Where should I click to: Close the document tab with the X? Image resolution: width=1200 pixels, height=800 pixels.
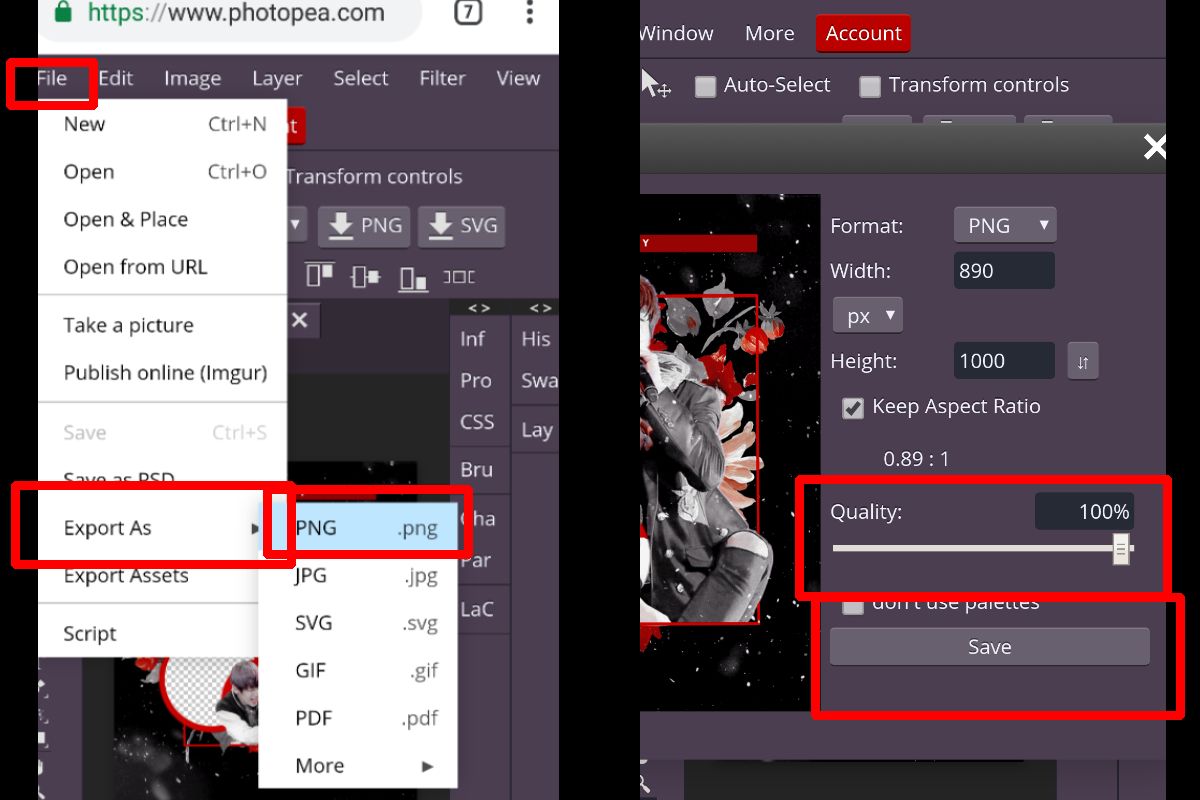(299, 321)
